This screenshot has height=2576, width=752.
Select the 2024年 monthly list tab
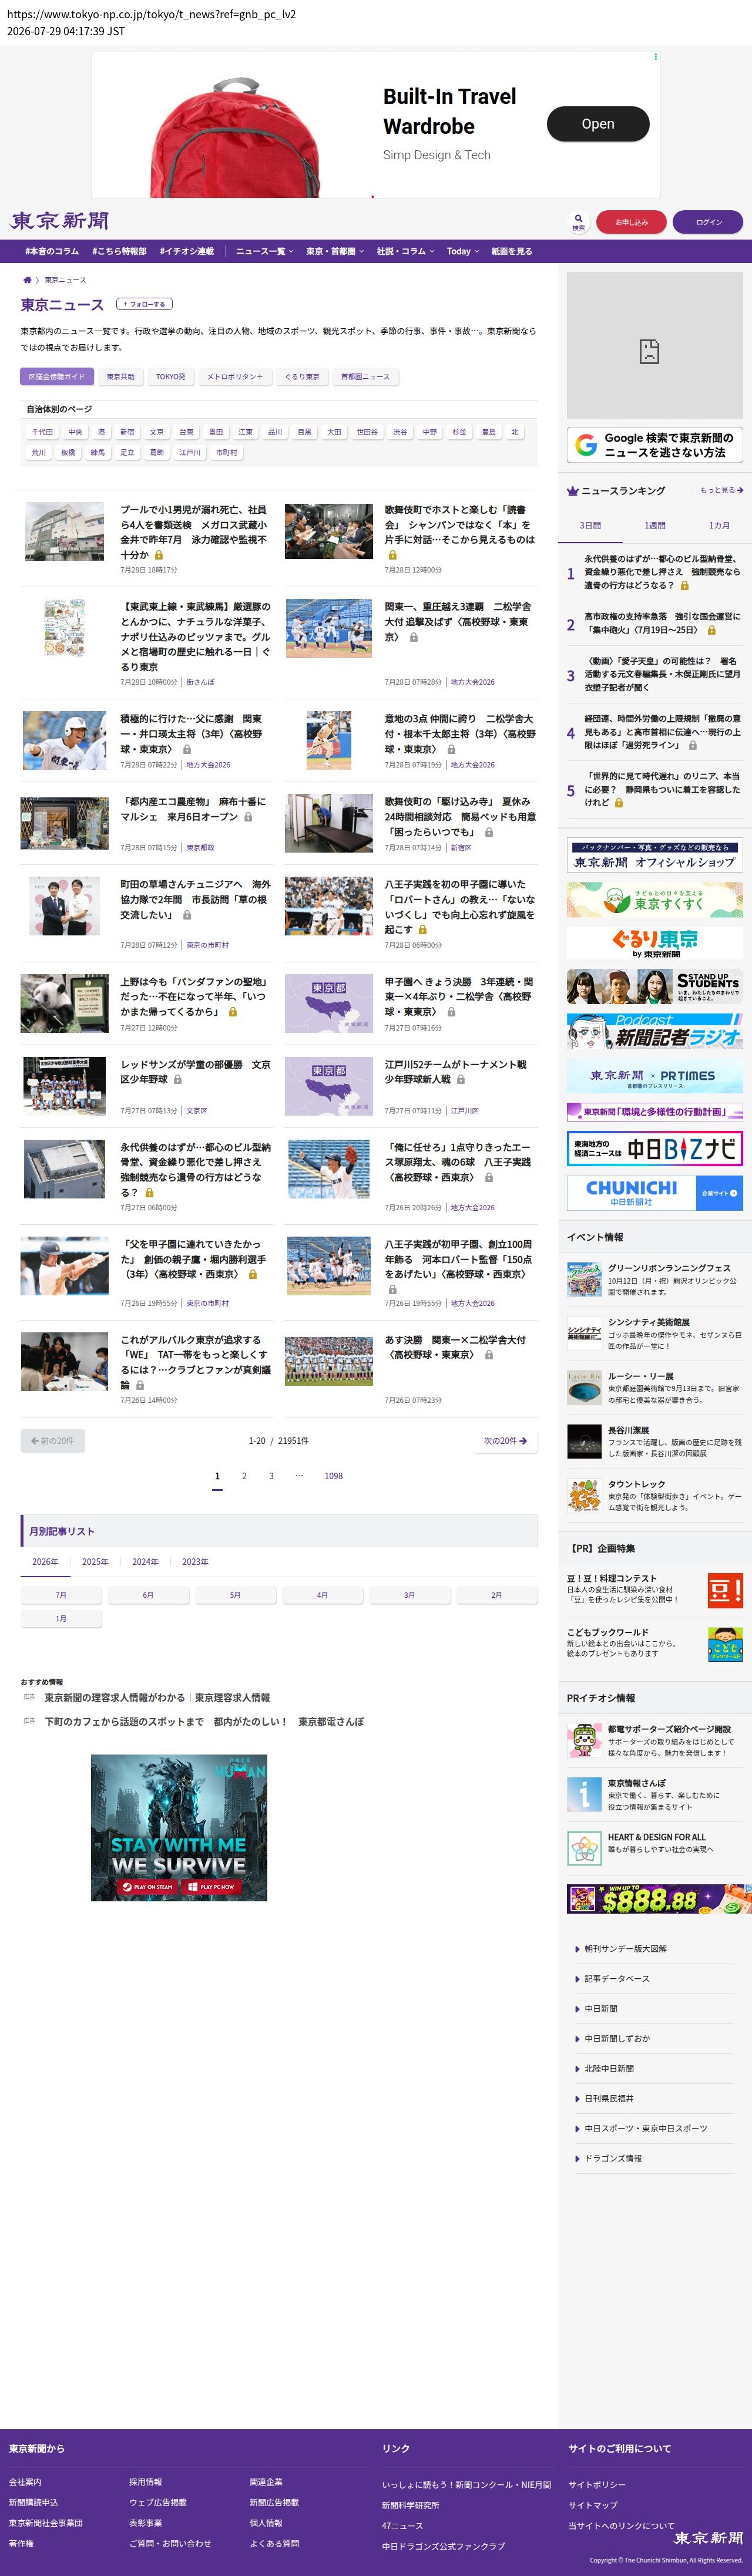145,1561
